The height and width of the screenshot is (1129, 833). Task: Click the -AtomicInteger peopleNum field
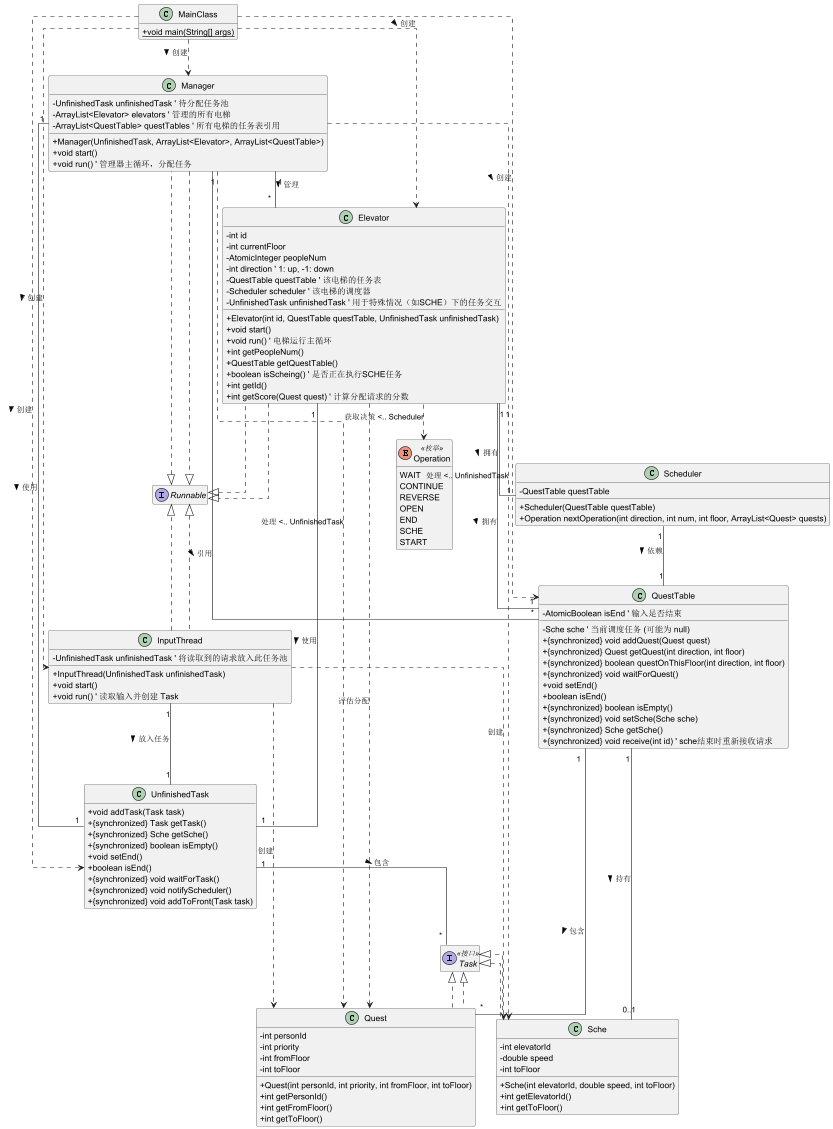(276, 258)
